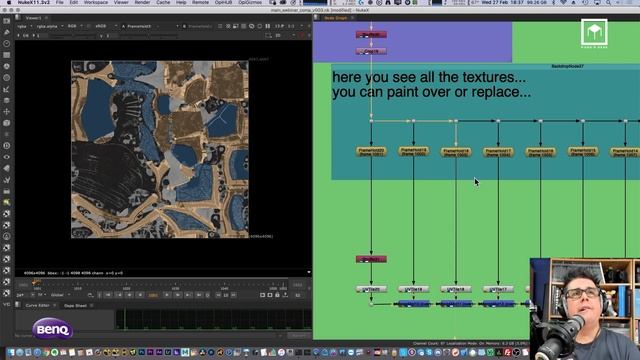Open the Image nodes menu in left toolbar
640x360 pixels.
tap(7, 21)
